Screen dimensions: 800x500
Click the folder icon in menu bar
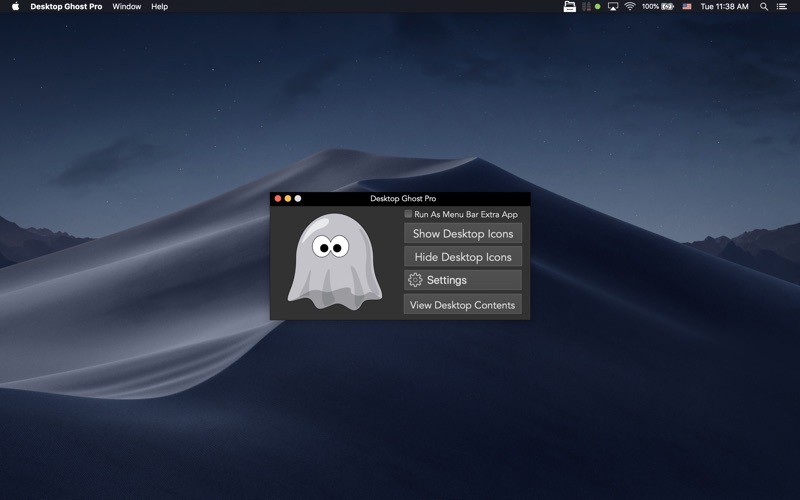point(570,7)
